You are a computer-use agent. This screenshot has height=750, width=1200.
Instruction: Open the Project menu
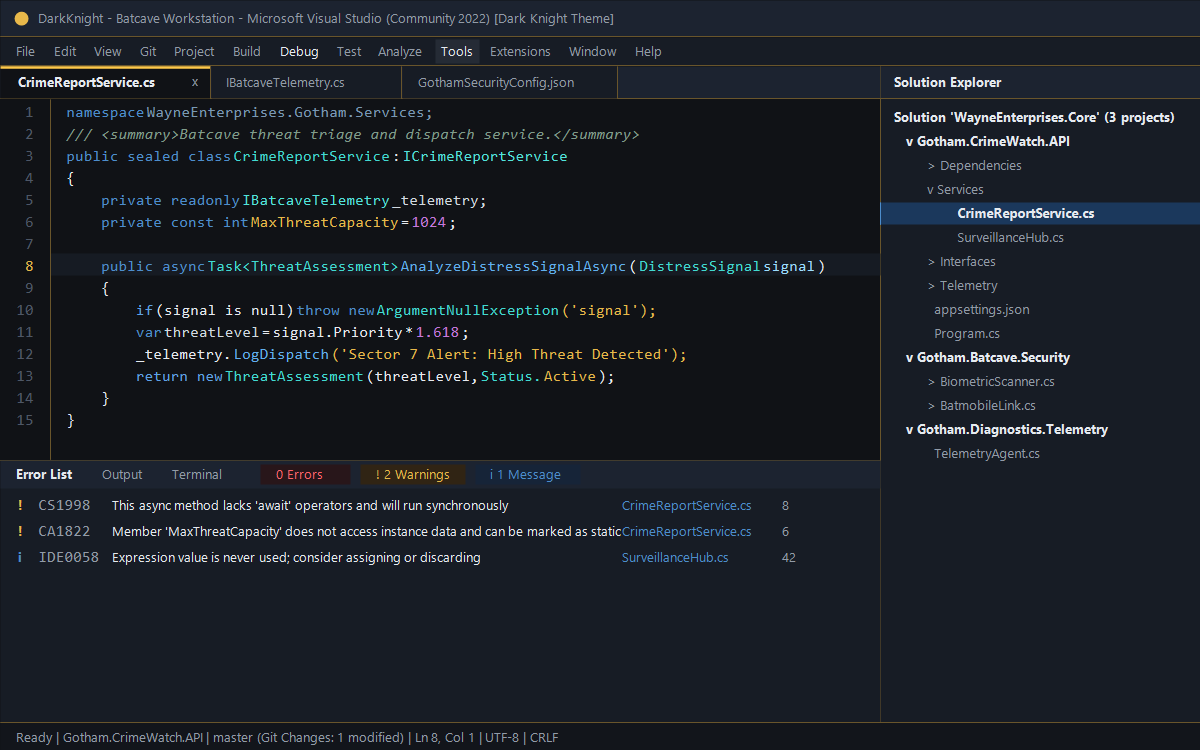[x=194, y=52]
